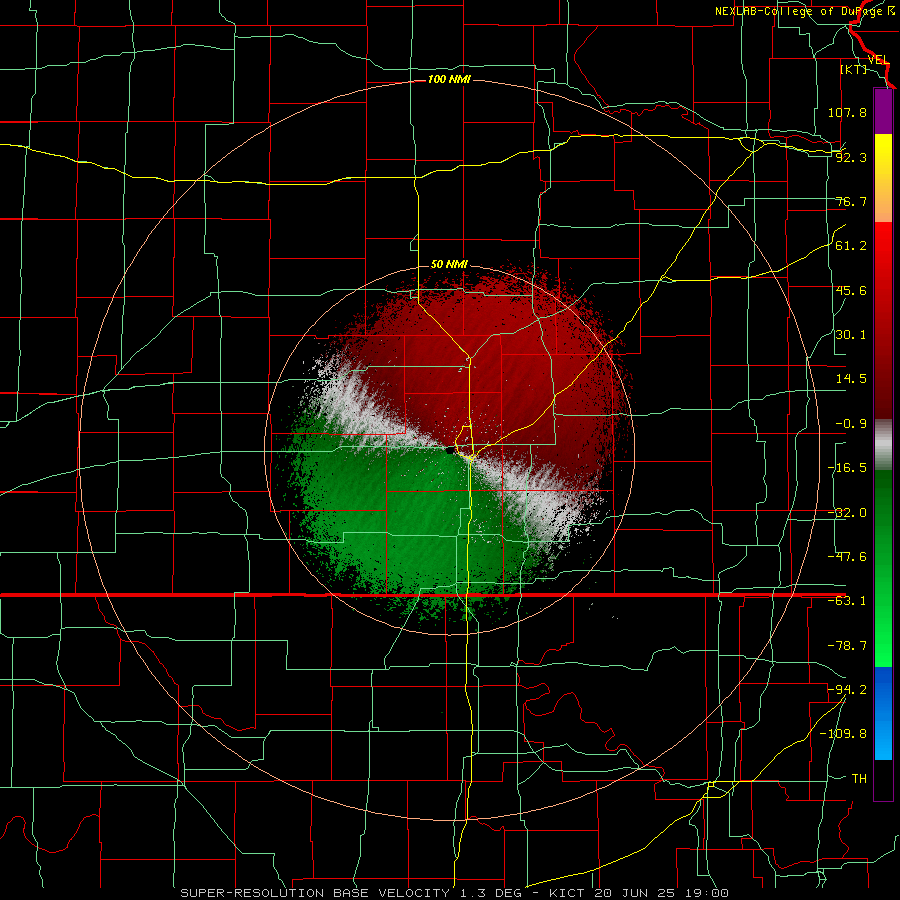
Task: Click the -109.8 scale label
Action: (843, 734)
